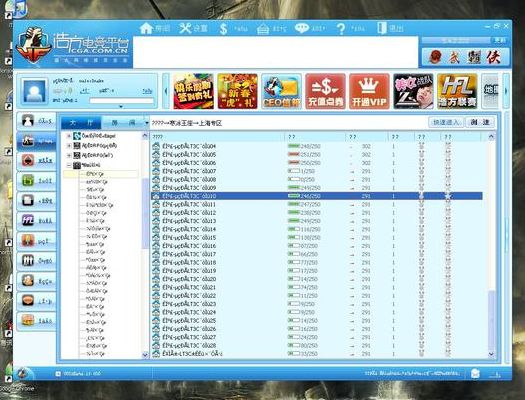Open the home page house icon

coord(147,29)
